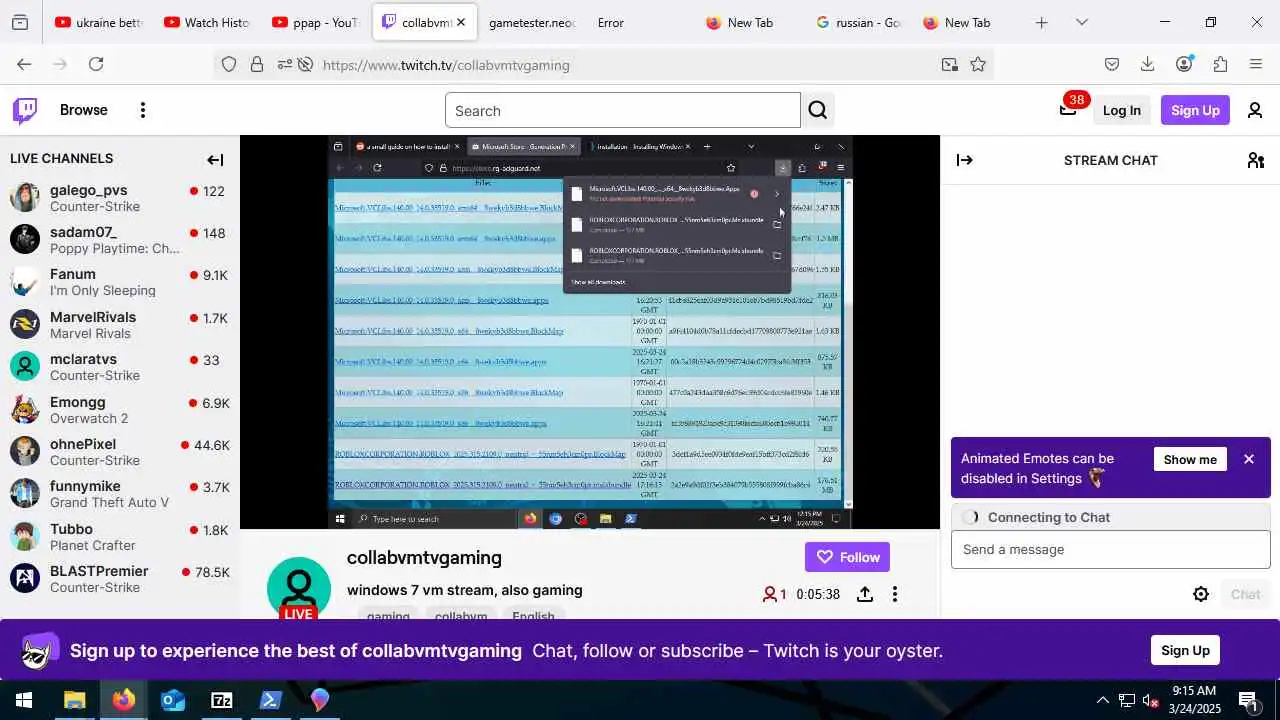Click the Log In button

pos(1121,110)
